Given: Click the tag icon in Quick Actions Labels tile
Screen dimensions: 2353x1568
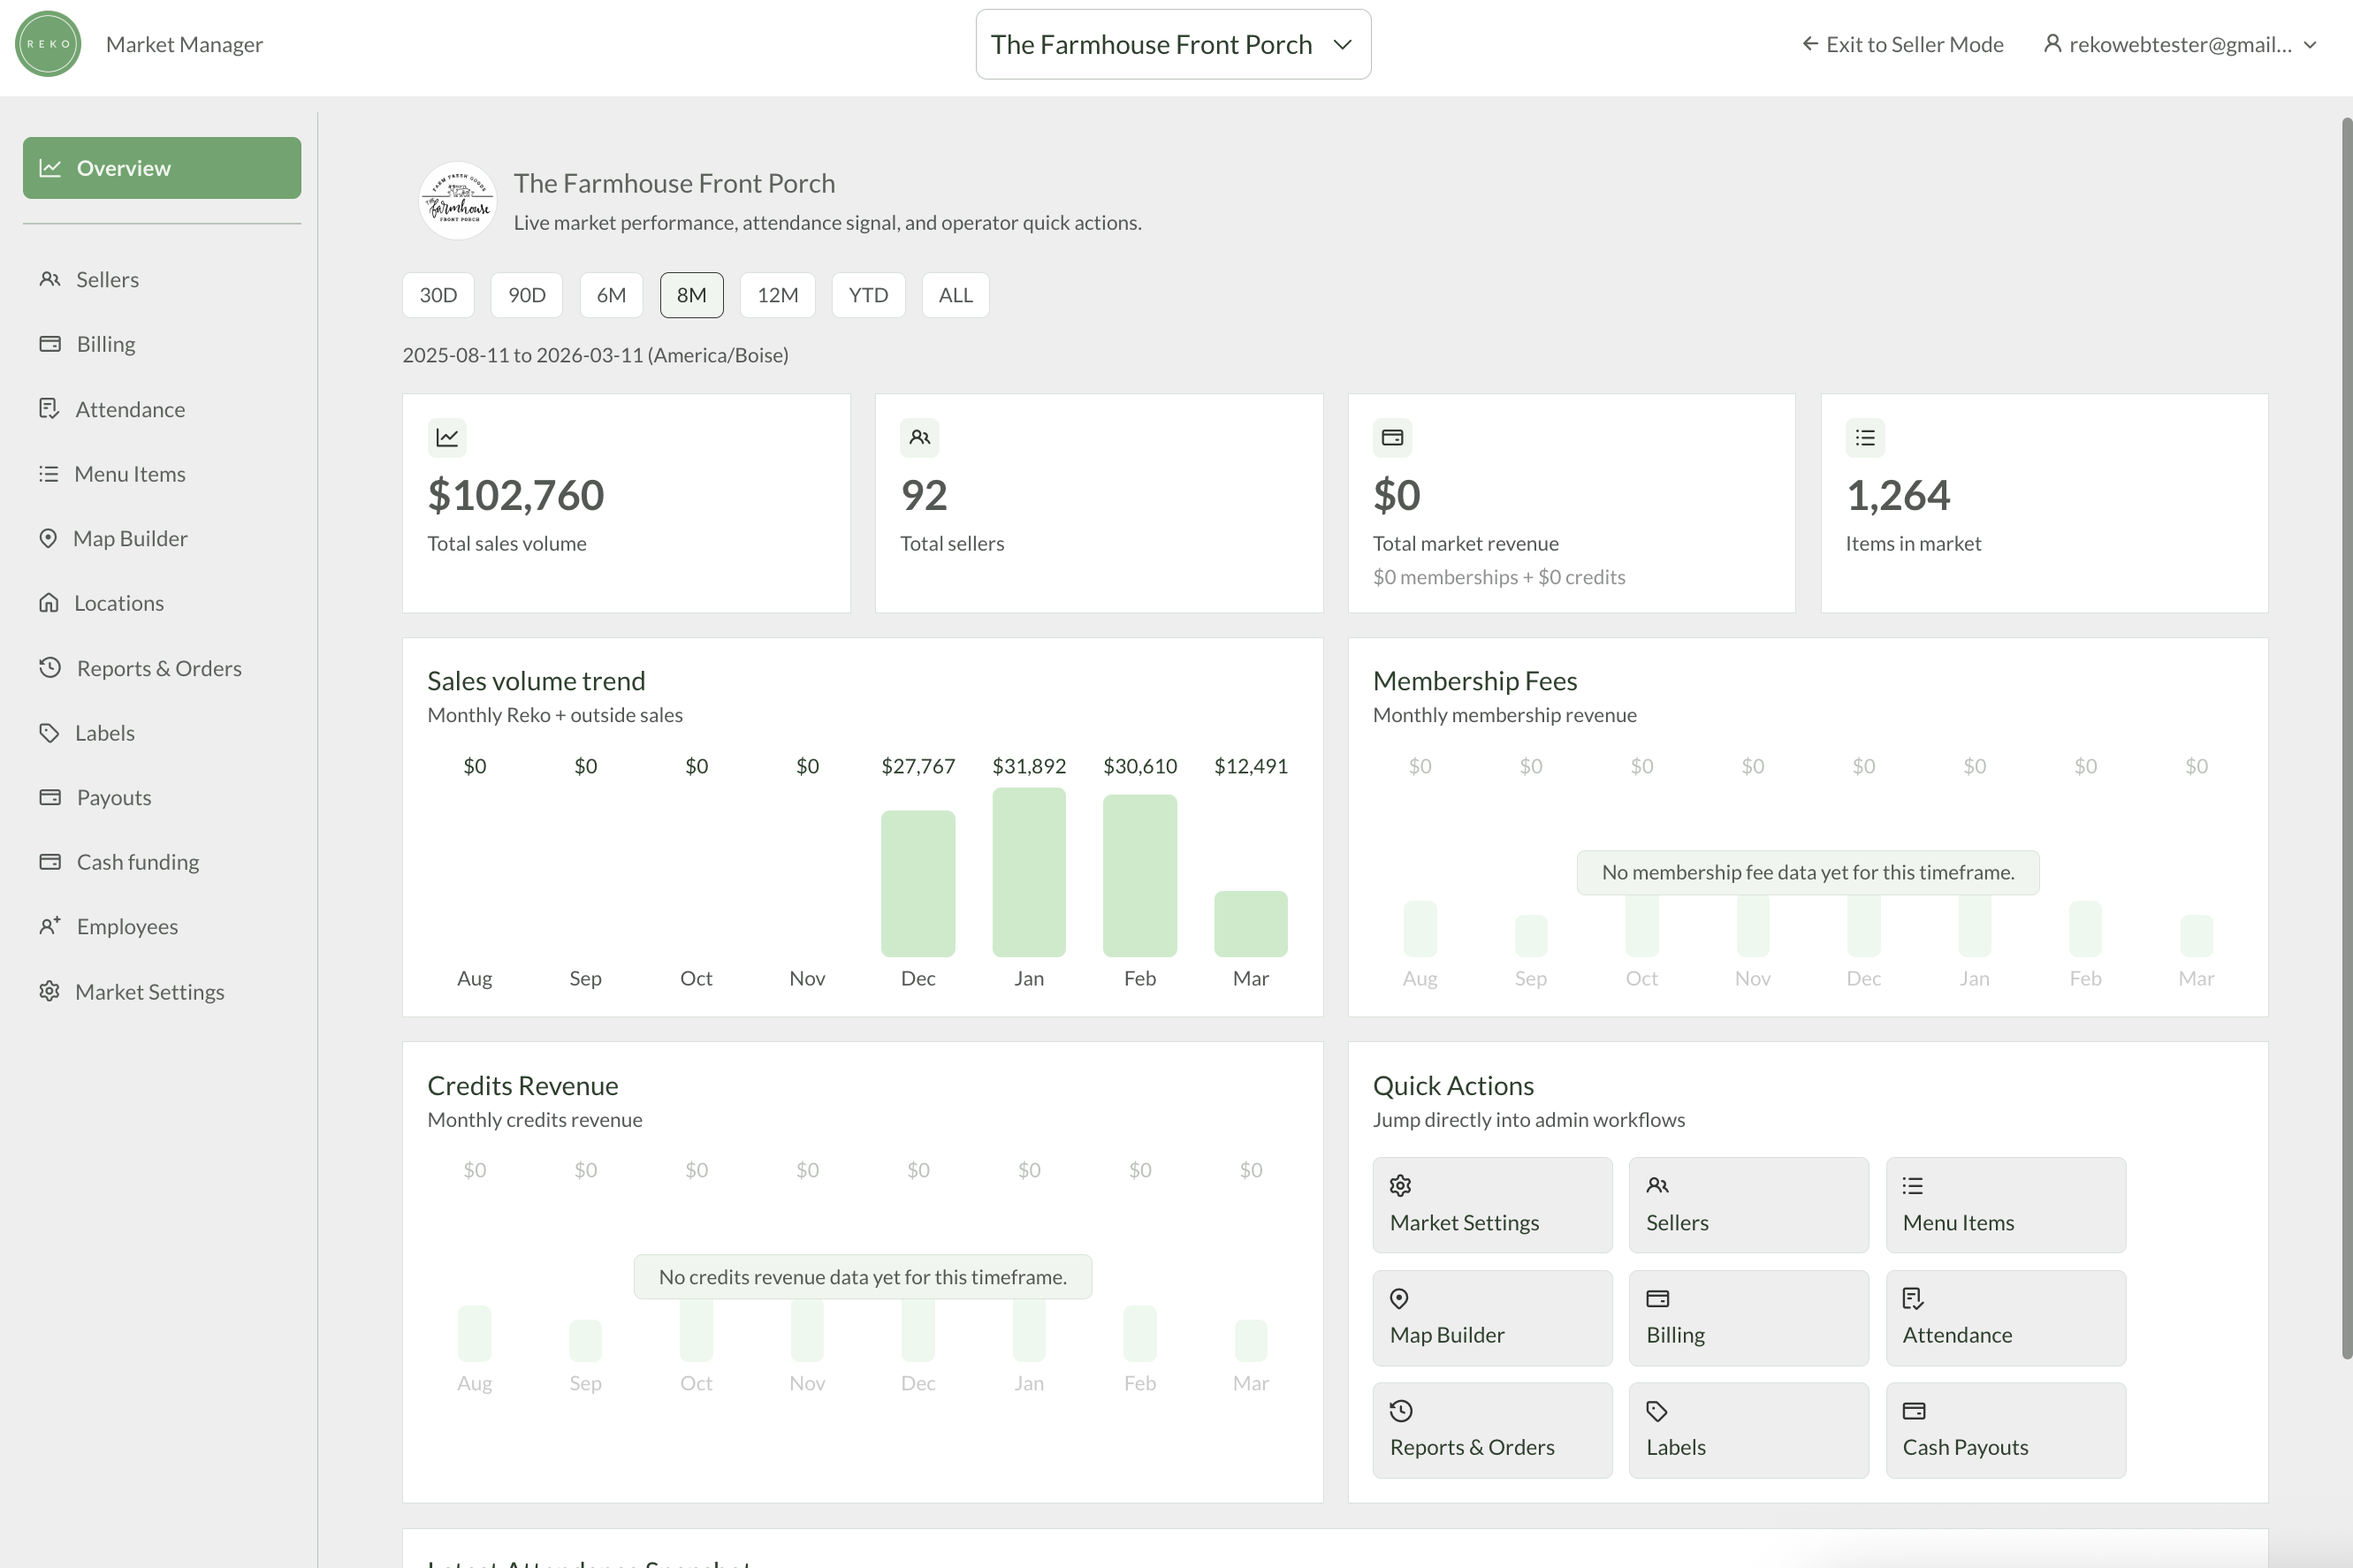Looking at the screenshot, I should click(x=1658, y=1411).
